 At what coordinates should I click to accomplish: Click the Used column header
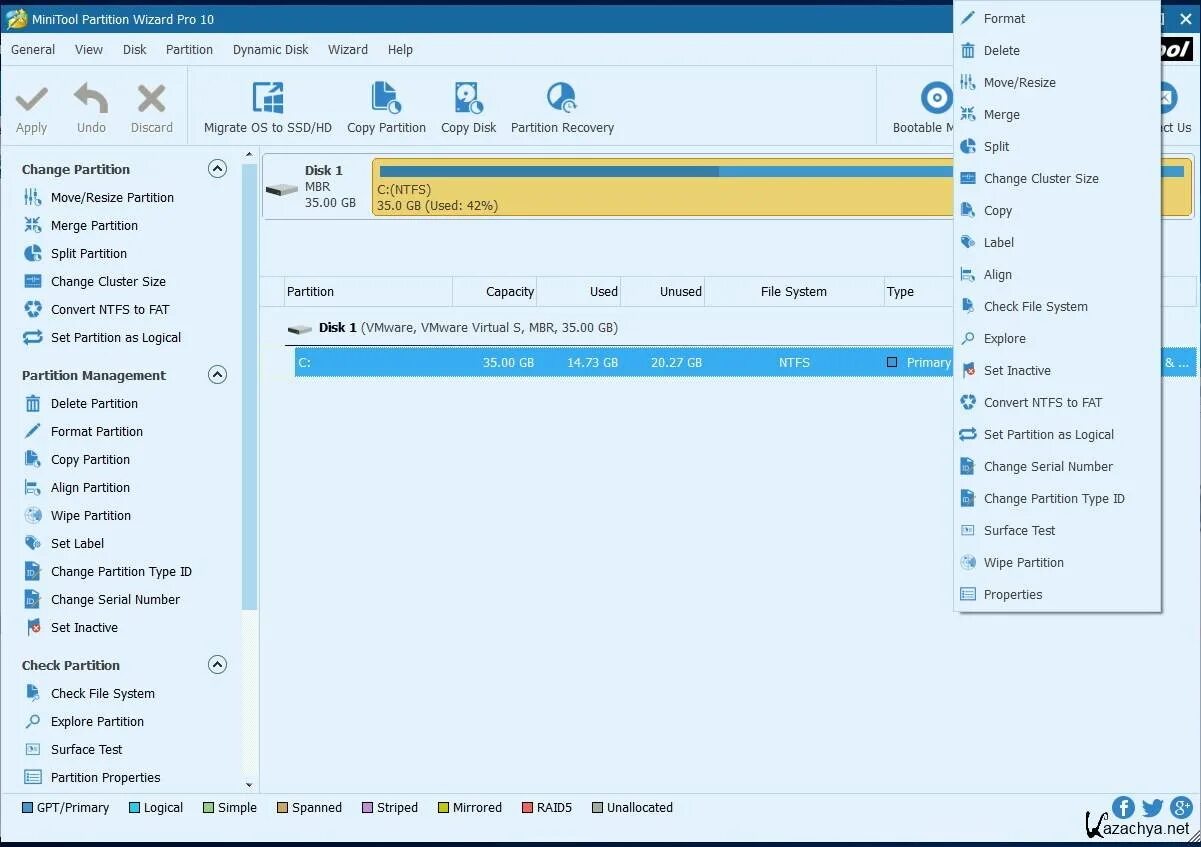point(579,292)
